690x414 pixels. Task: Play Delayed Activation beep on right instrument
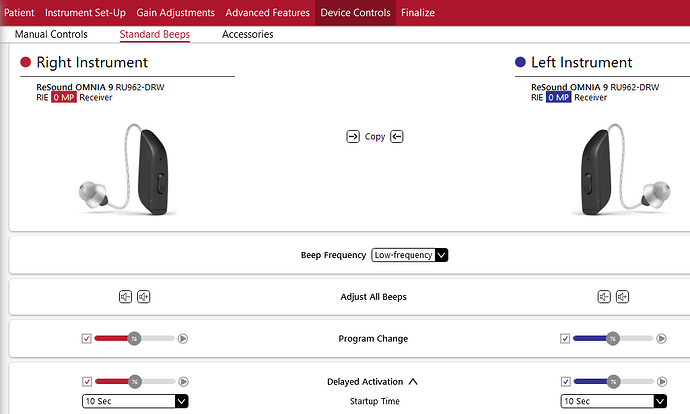(183, 381)
